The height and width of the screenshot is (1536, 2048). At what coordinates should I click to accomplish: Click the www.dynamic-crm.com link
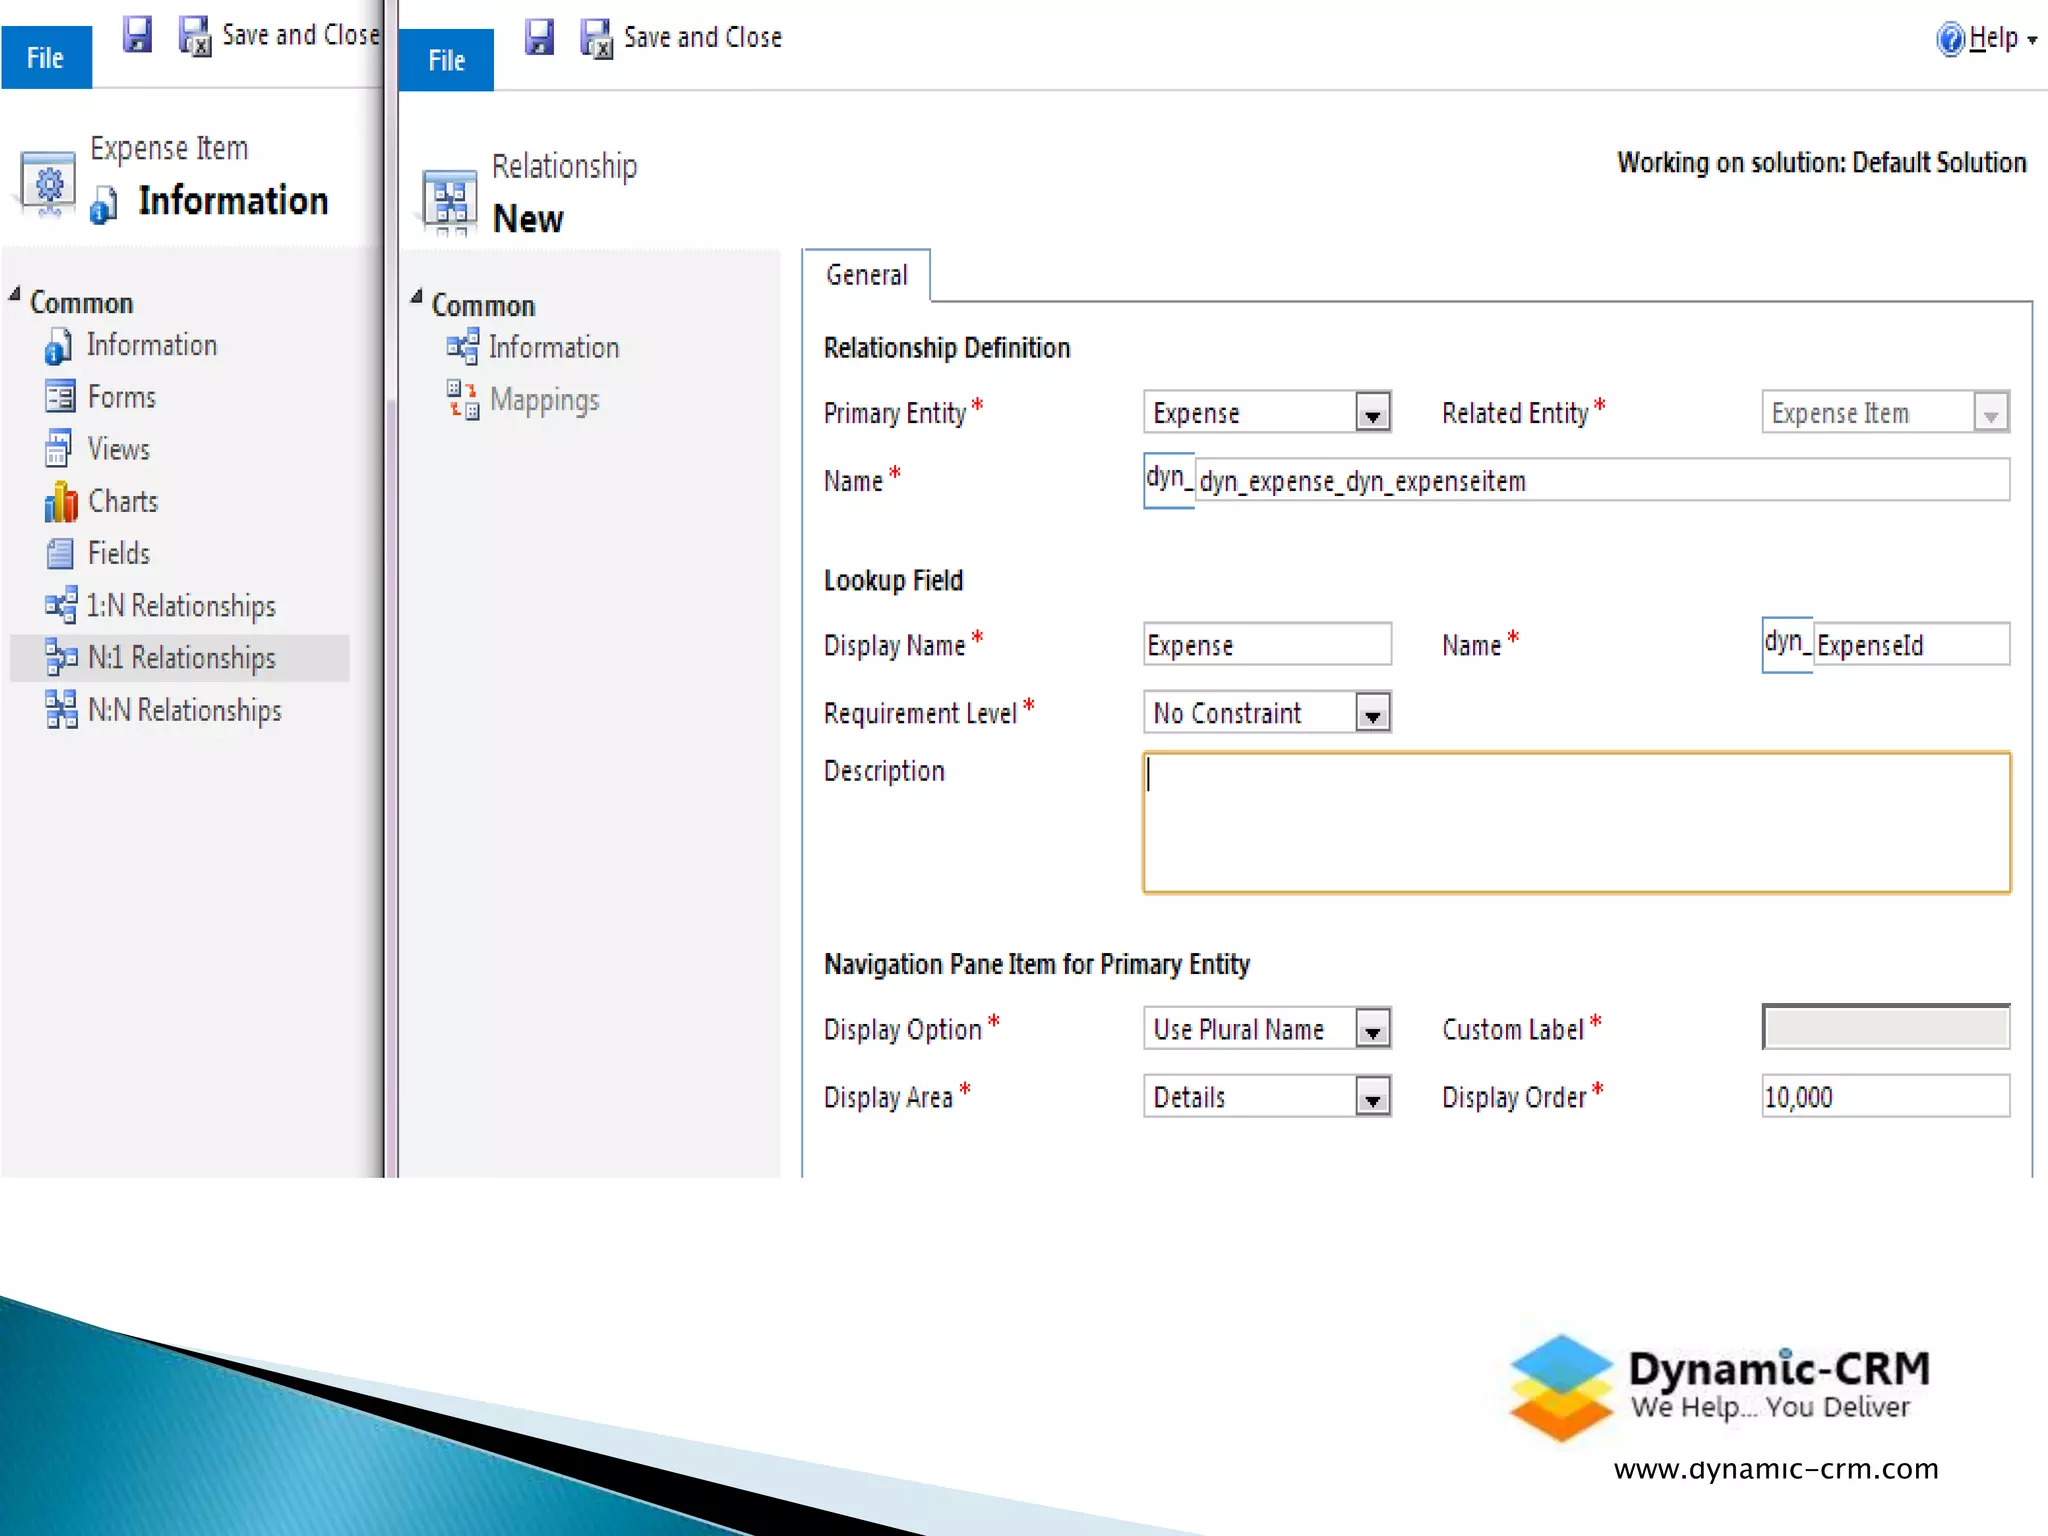click(1776, 1468)
